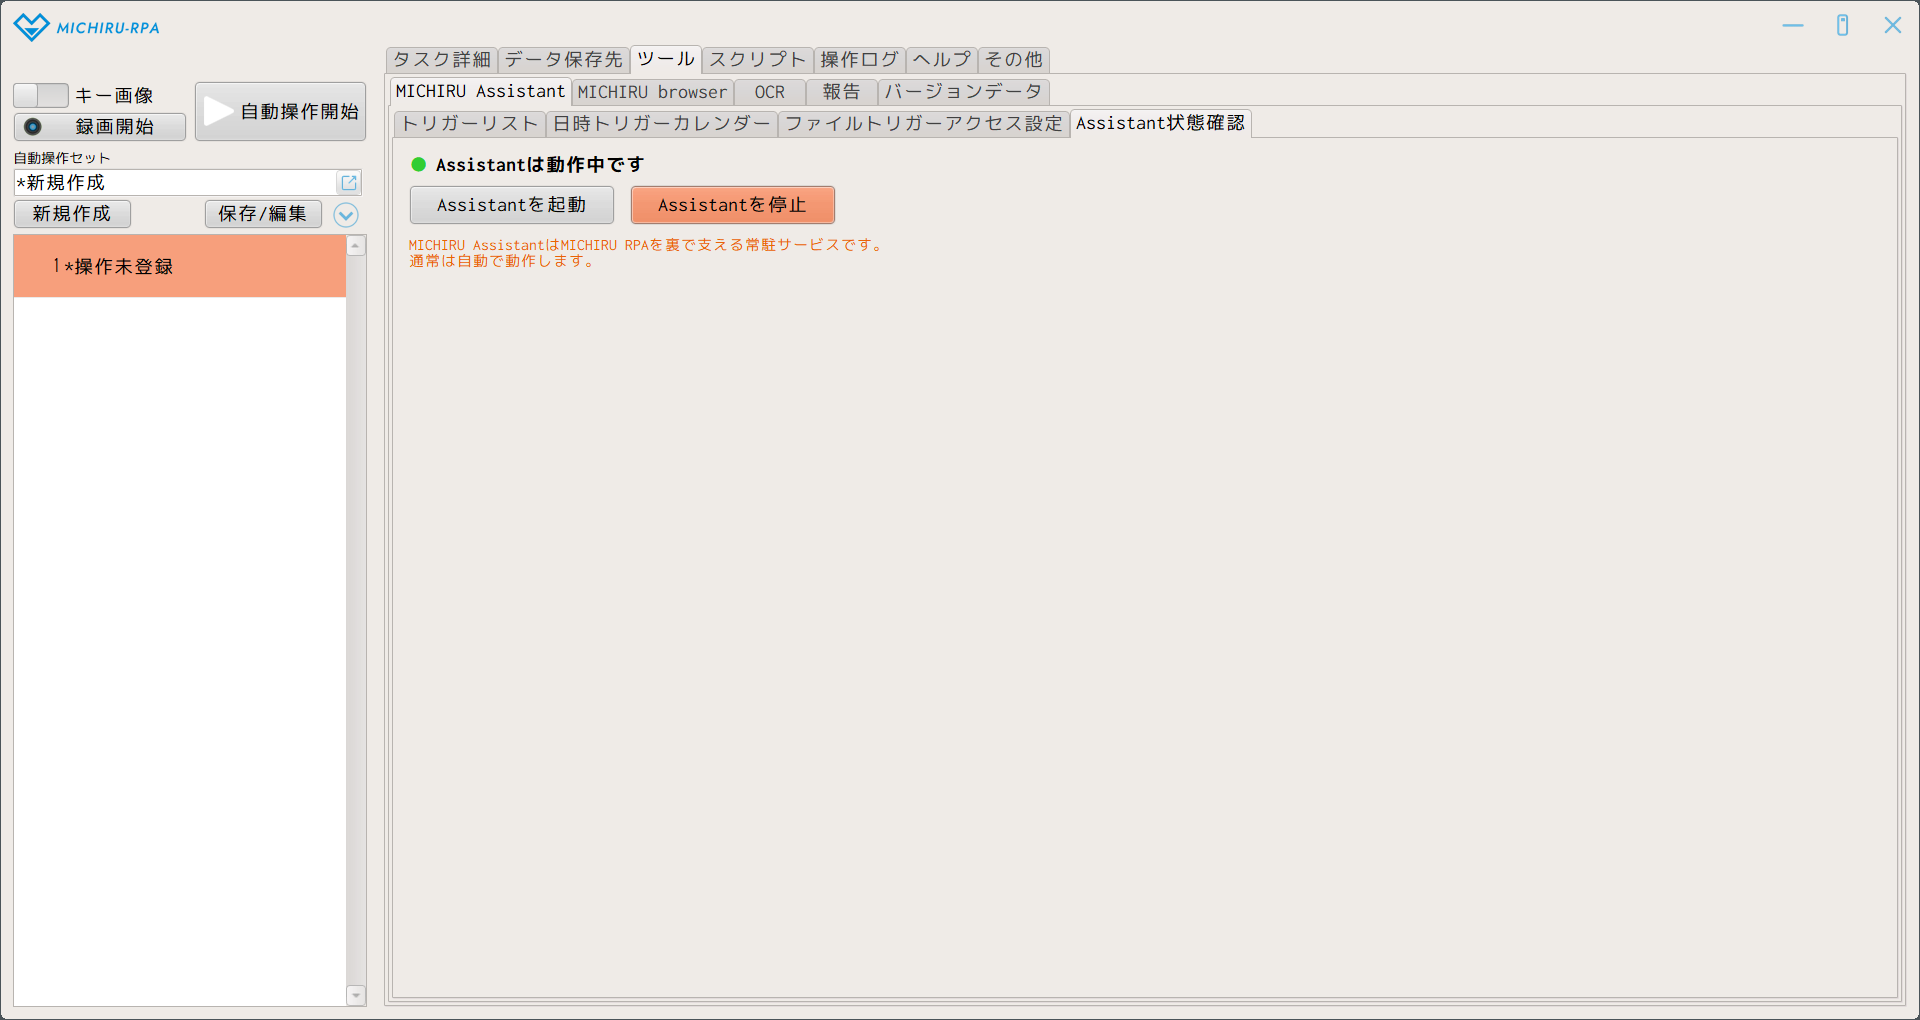1920x1020 pixels.
Task: Open the トリガーリスト tab
Action: [469, 124]
